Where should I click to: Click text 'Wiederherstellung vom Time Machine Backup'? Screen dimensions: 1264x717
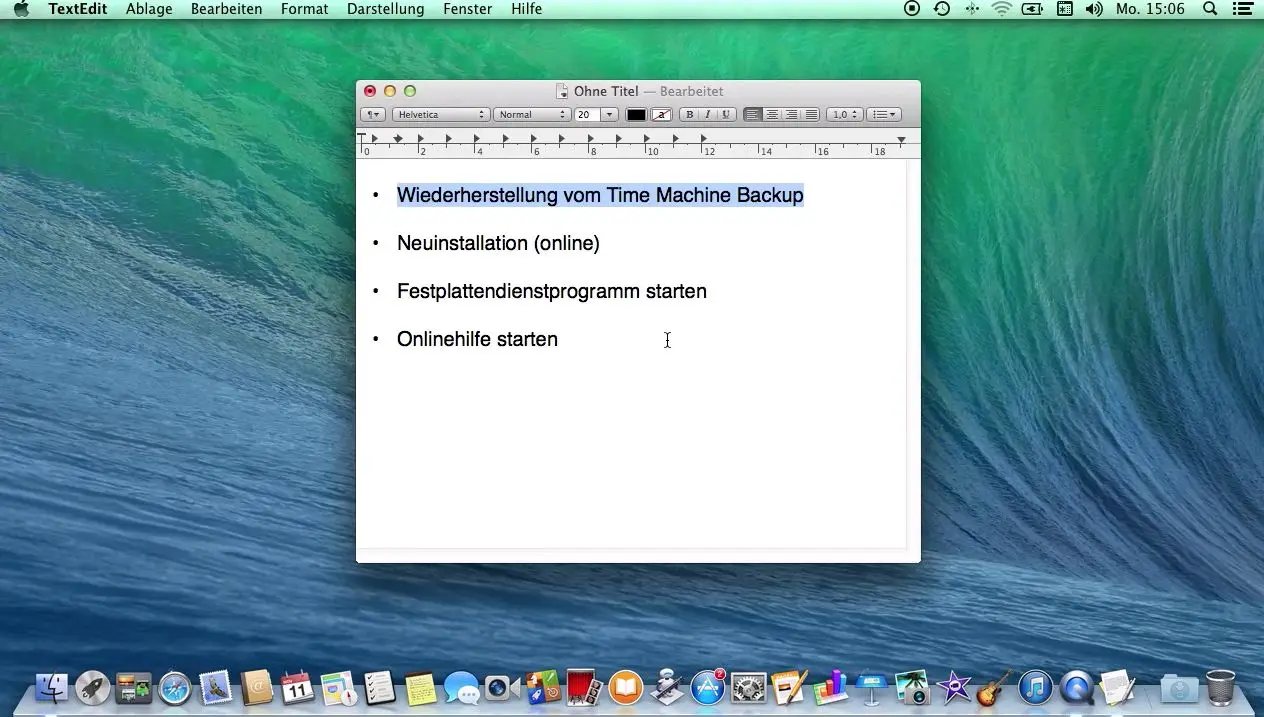(600, 195)
